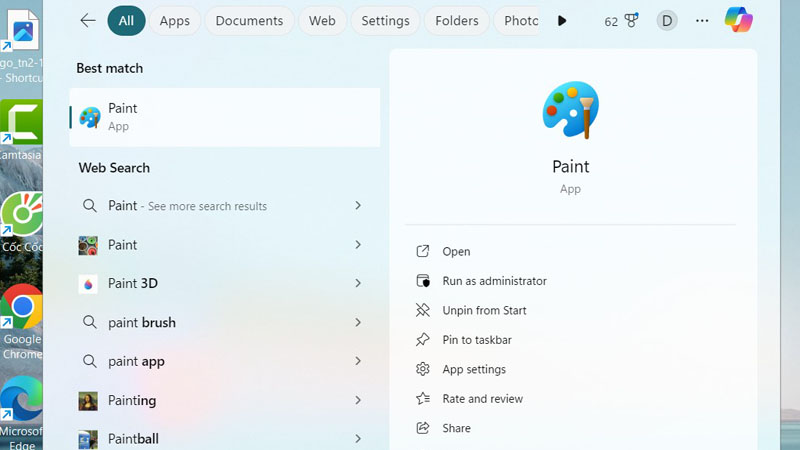Open Cốc Cốc browser desktop shortcut

[21, 222]
